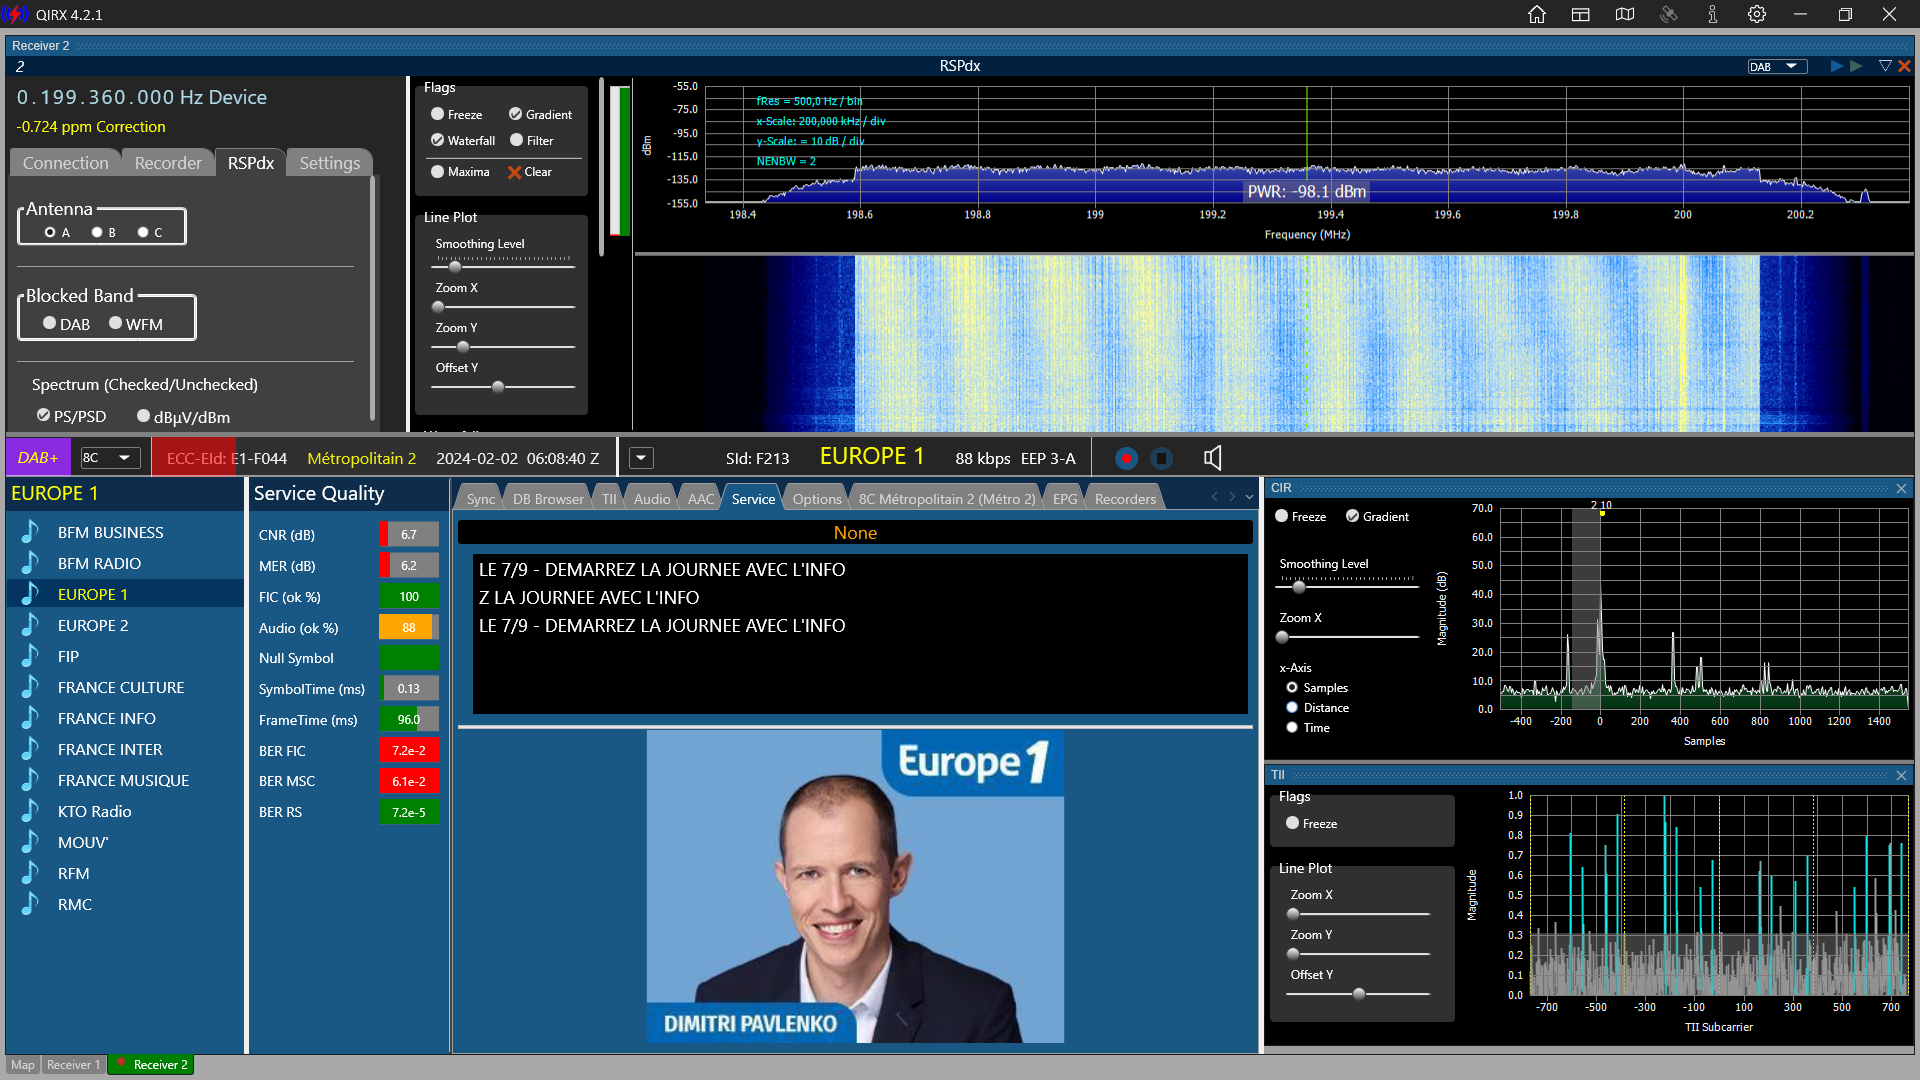Screen dimensions: 1920x1080
Task: Select antenna B
Action: (x=97, y=232)
